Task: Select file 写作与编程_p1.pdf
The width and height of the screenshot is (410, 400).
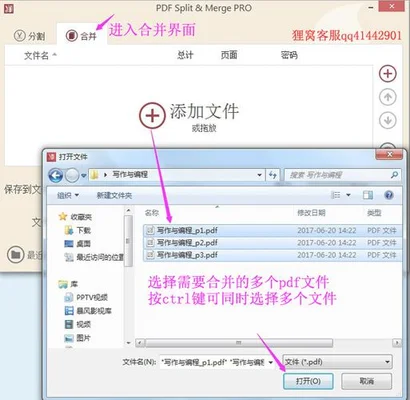Action: click(x=272, y=230)
